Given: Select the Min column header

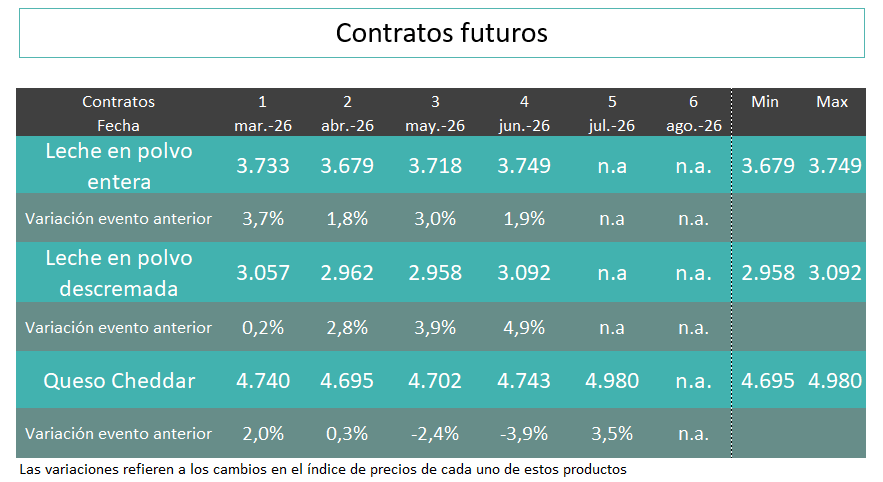Looking at the screenshot, I should [765, 102].
